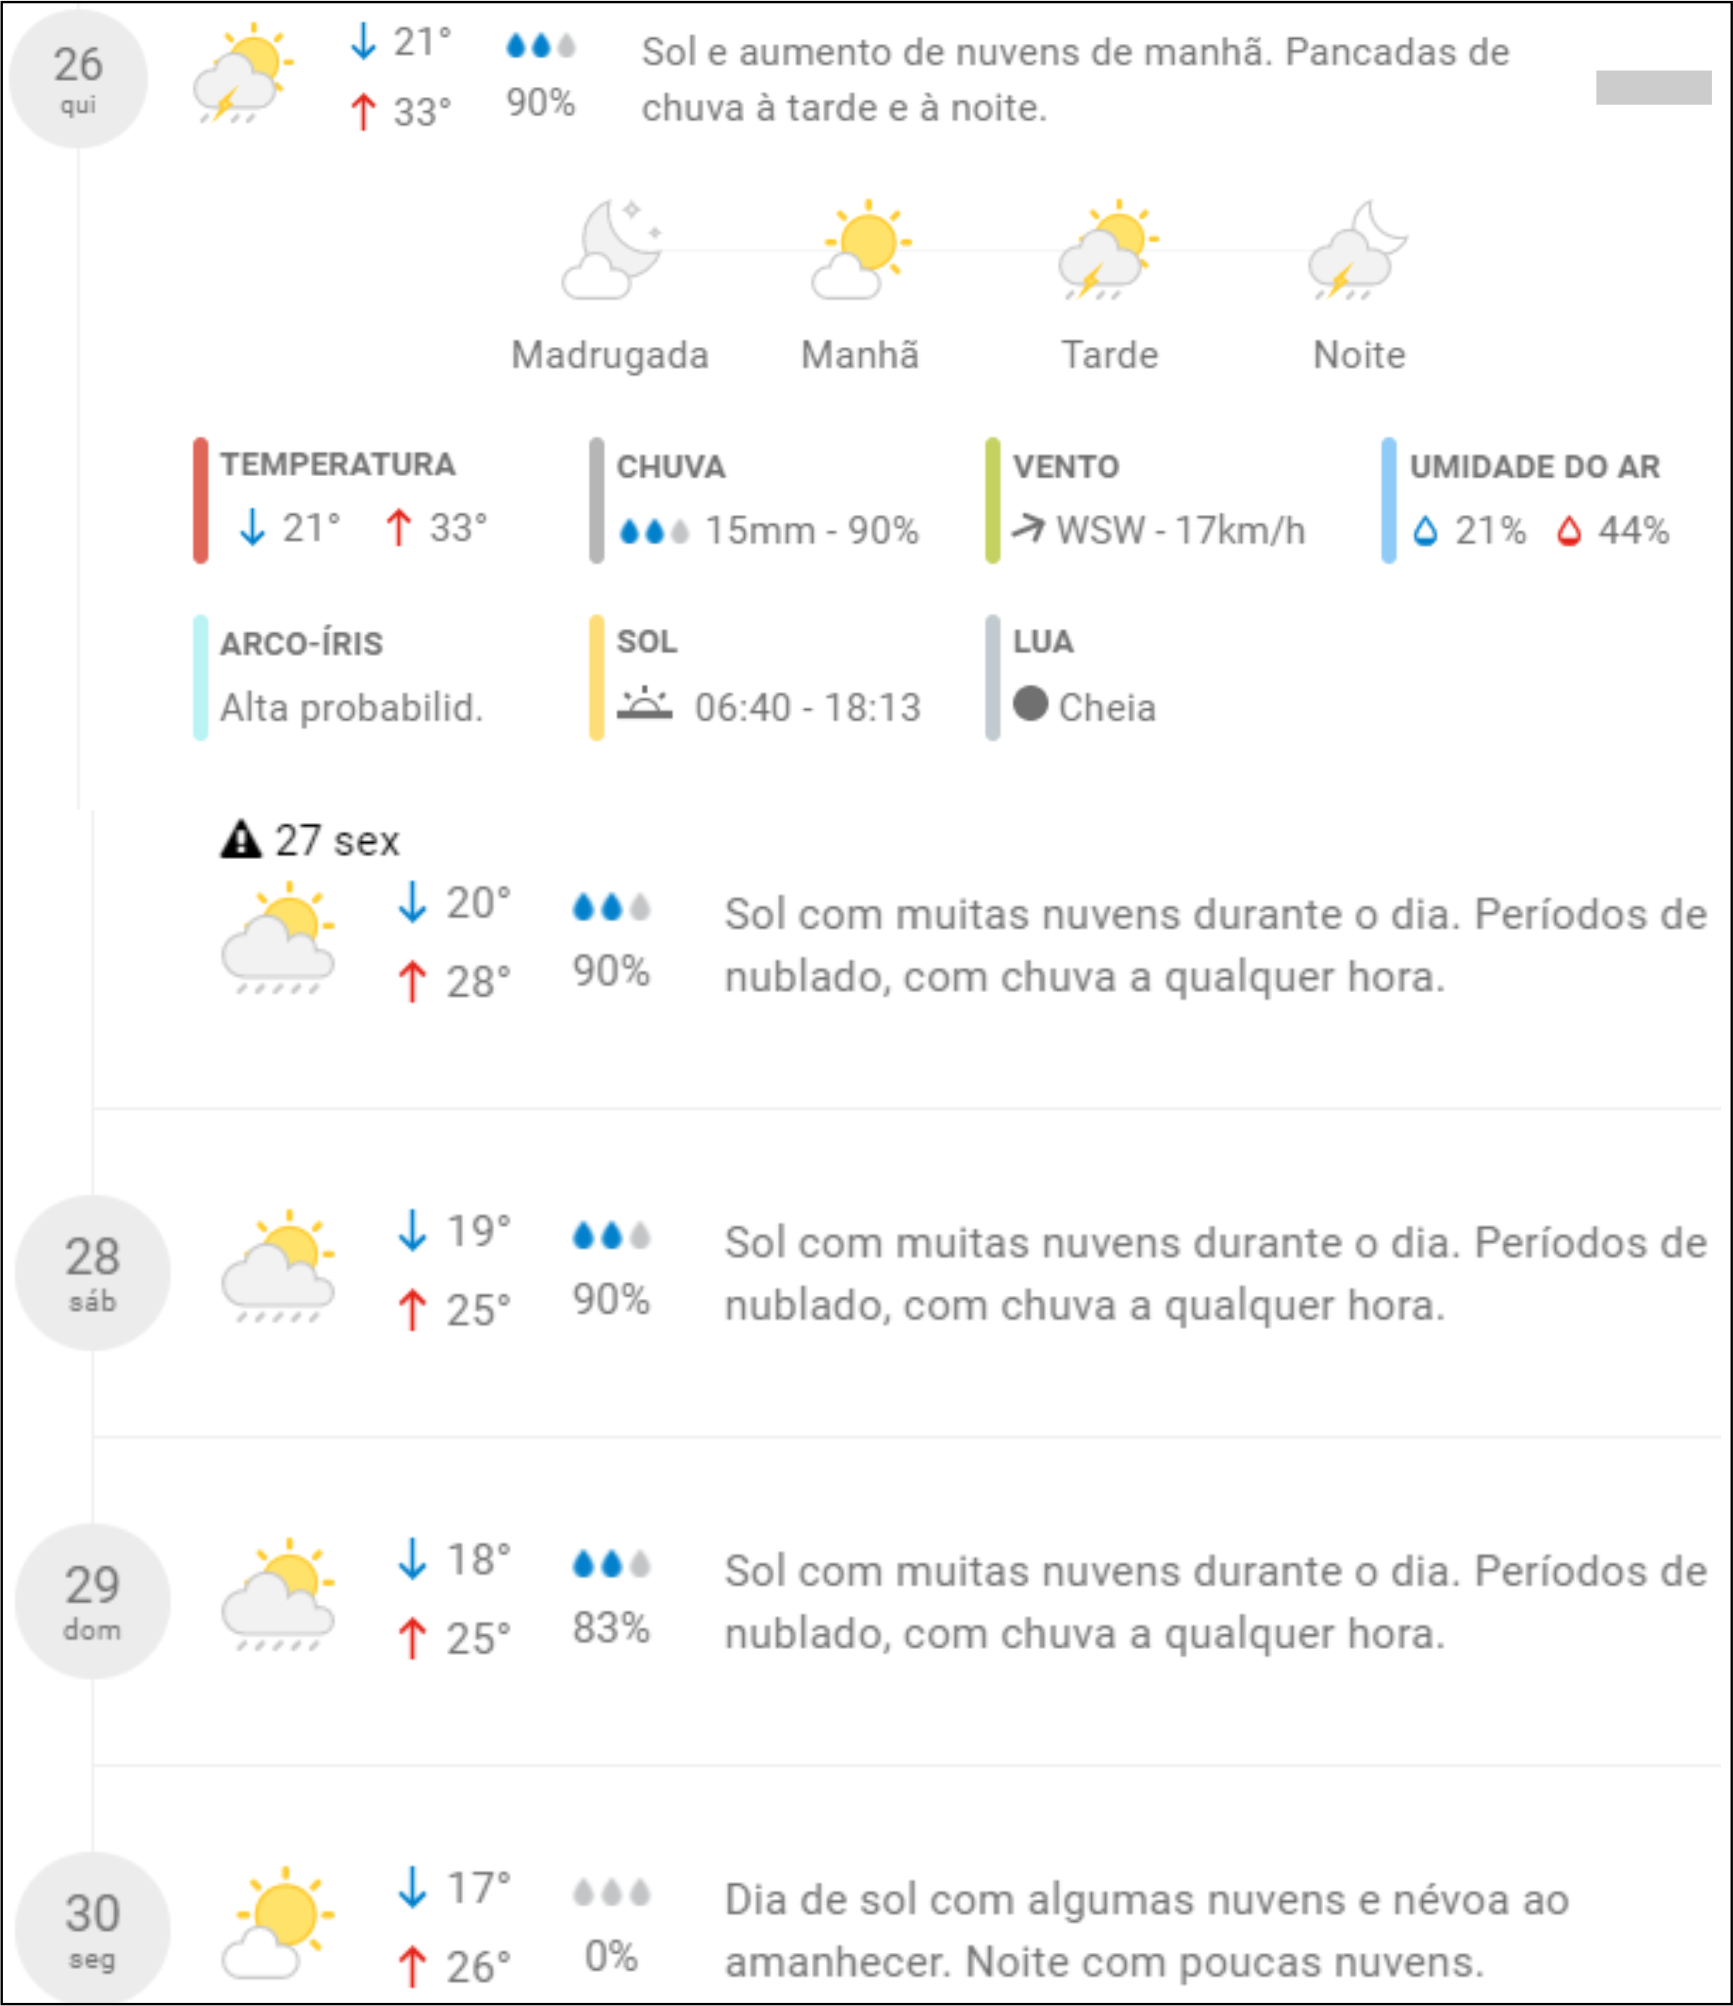The image size is (1733, 2006).
Task: Click the full moon icon beside Cheia
Action: click(1030, 704)
